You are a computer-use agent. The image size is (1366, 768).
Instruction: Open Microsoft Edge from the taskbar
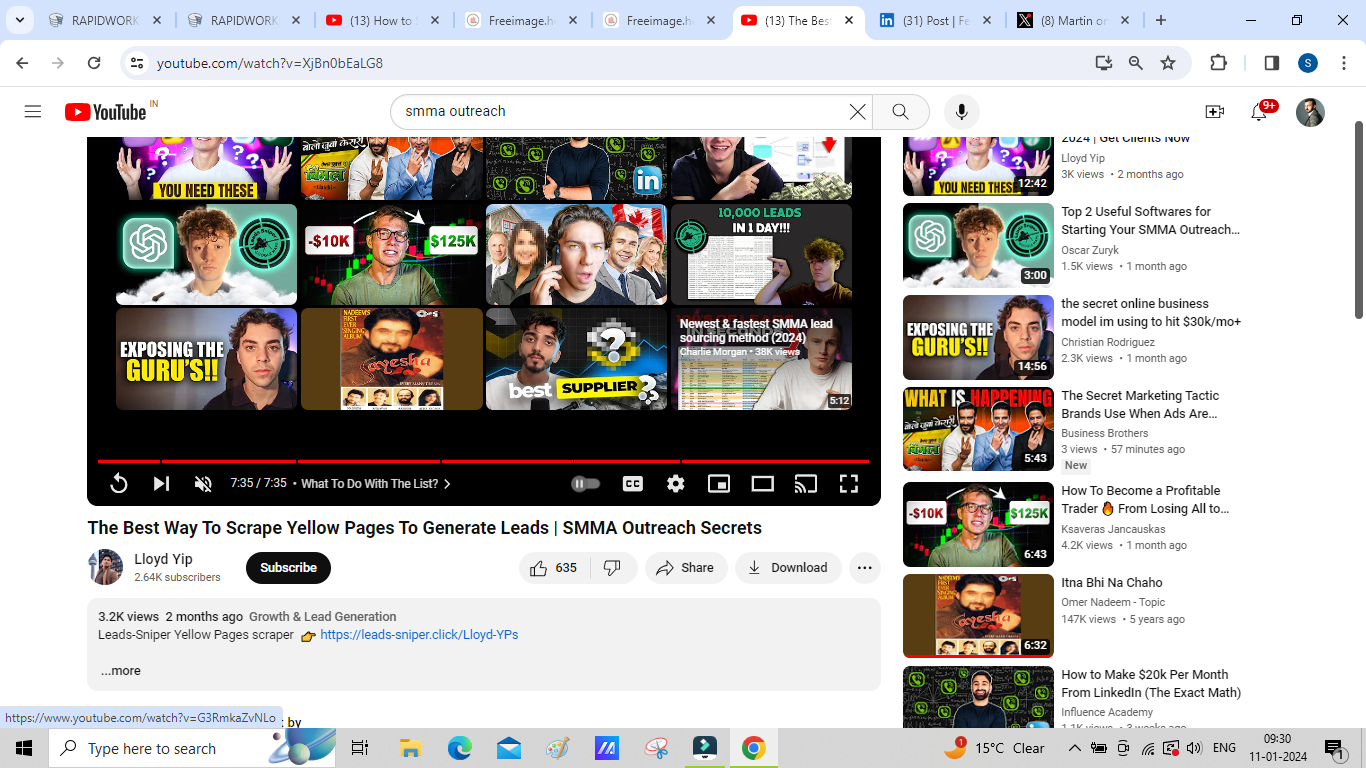click(459, 748)
